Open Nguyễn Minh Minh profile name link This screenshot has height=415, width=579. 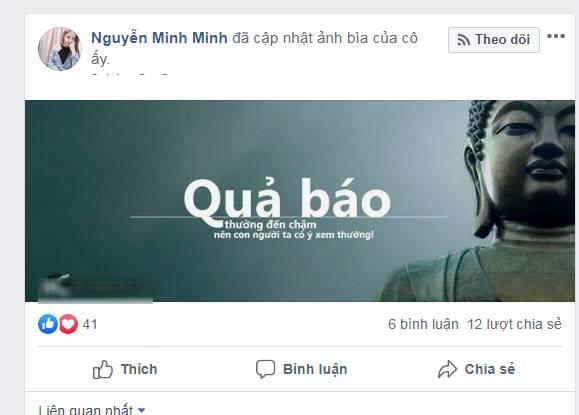[159, 38]
